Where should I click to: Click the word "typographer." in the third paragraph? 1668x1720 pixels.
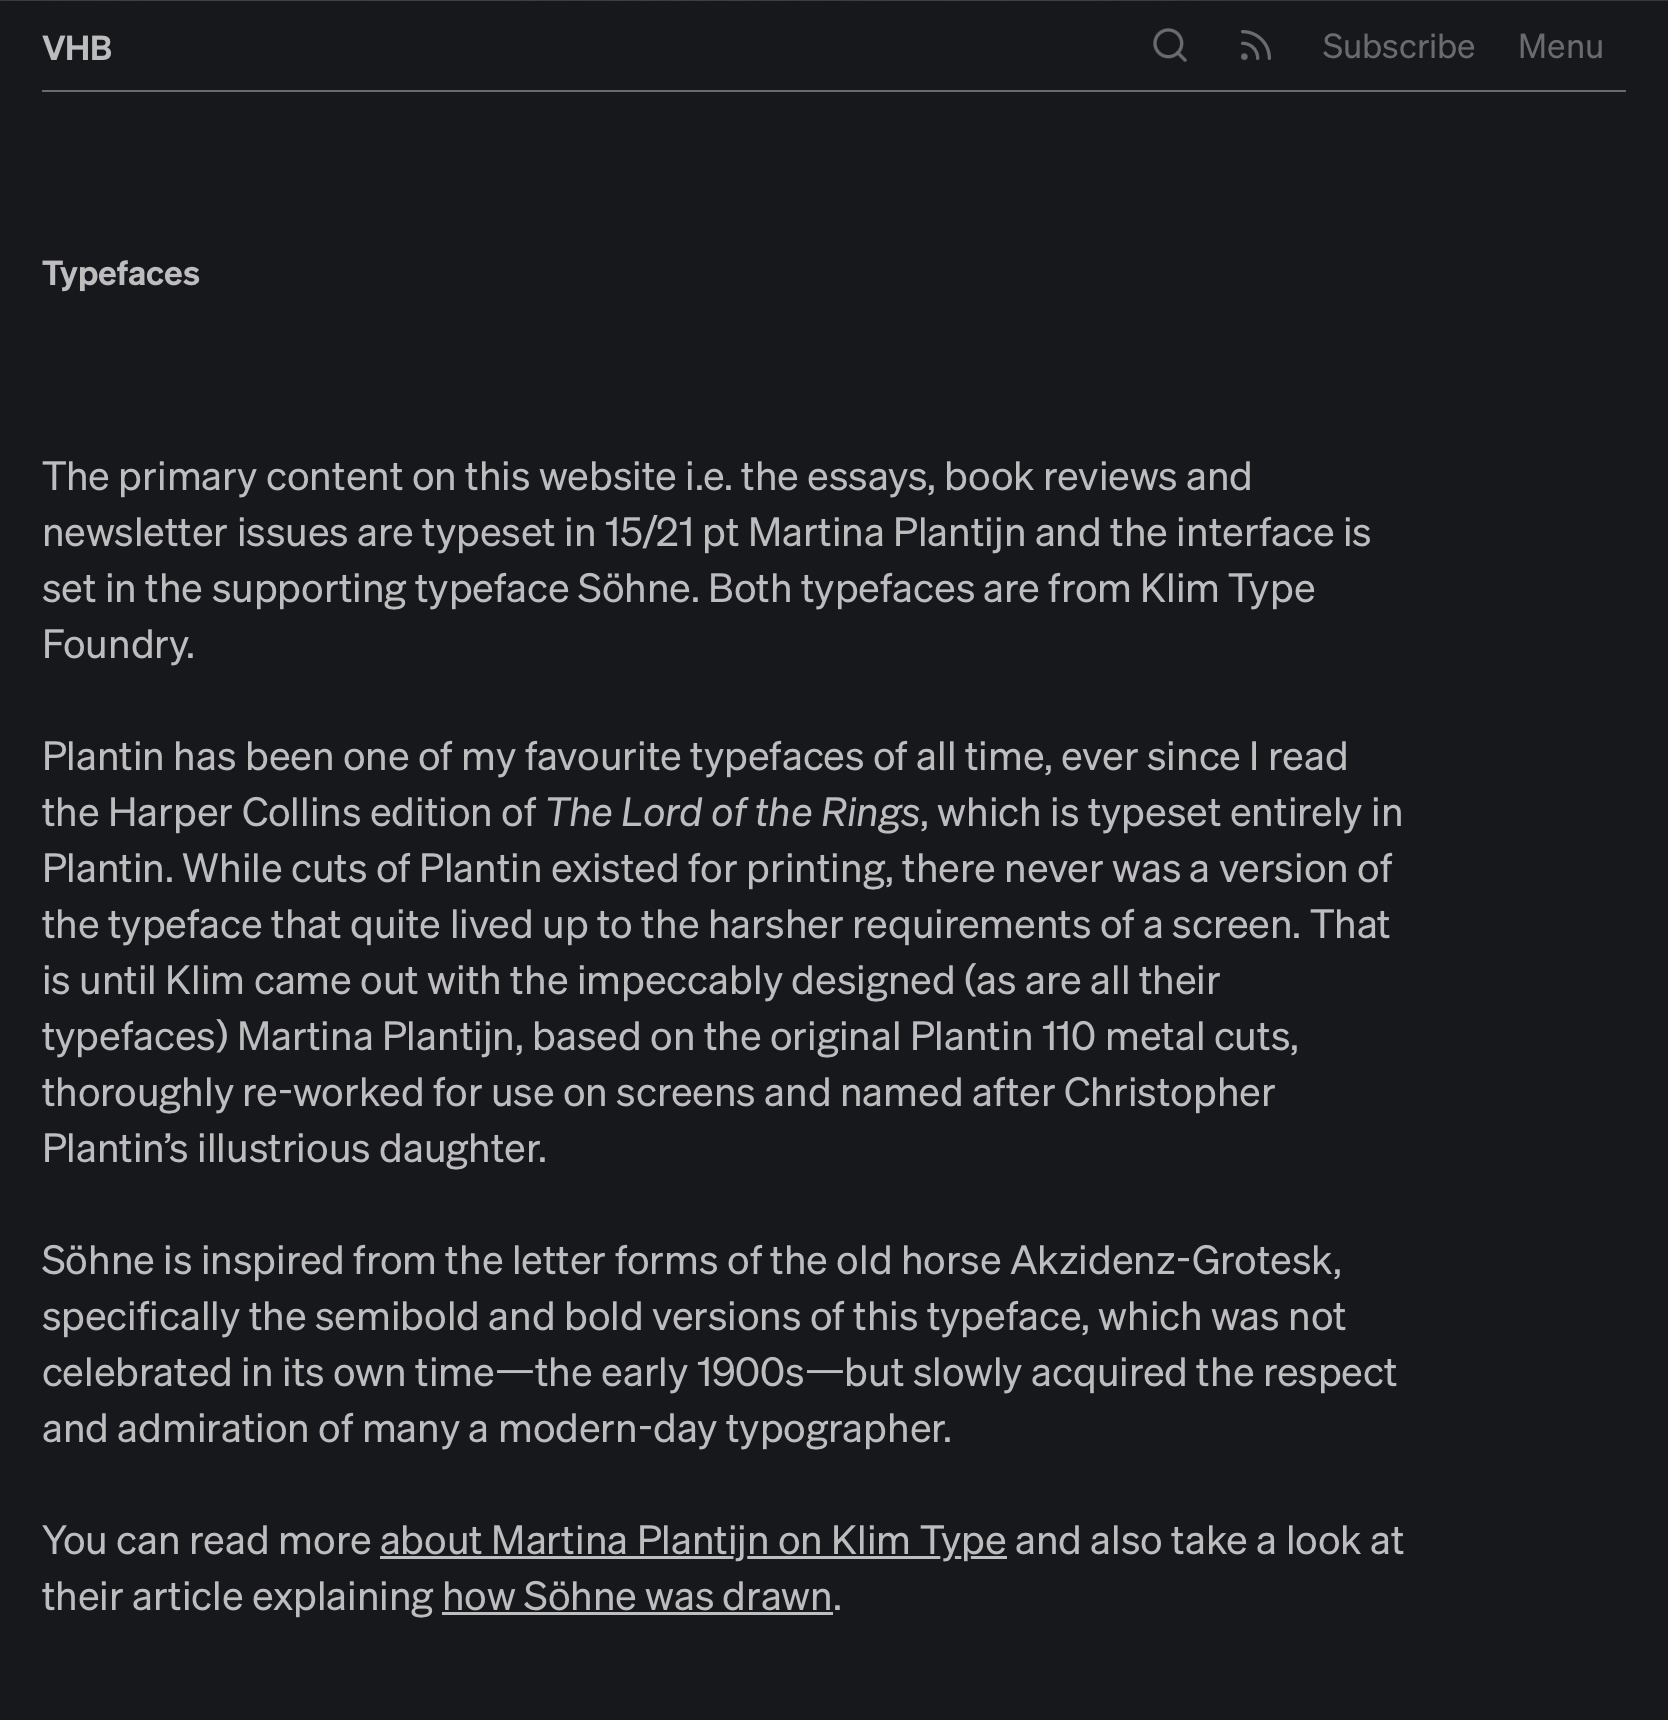838,1429
